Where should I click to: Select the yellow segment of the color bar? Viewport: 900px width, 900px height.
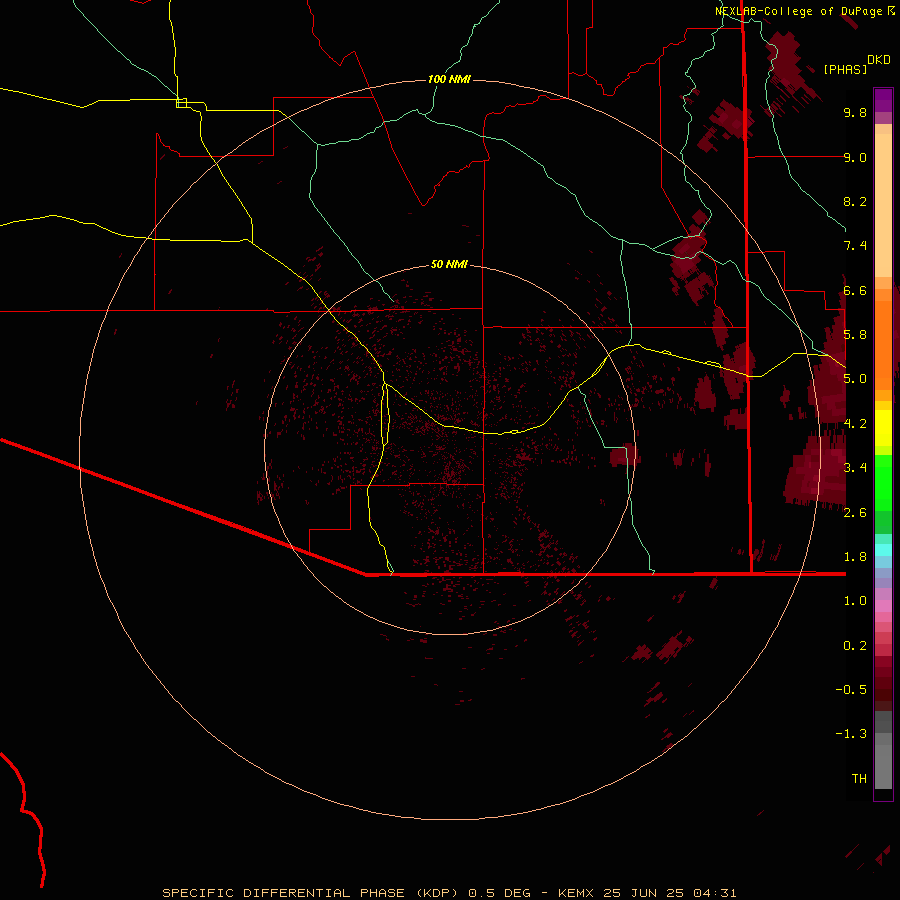tap(883, 428)
